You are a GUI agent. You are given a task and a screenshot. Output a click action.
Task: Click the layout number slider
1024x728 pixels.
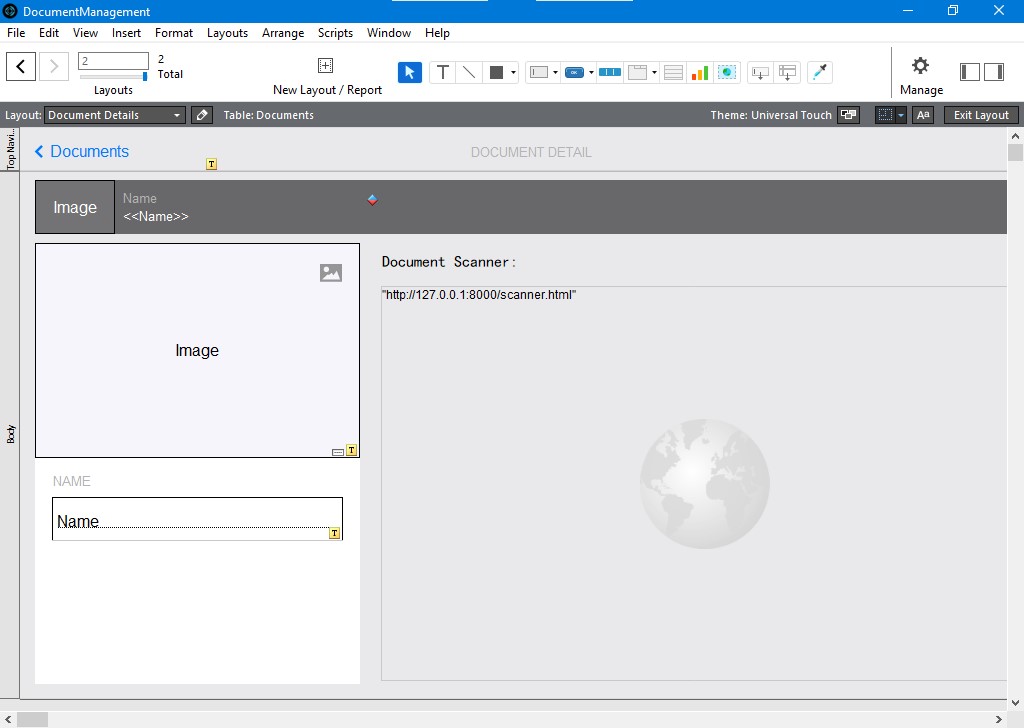coord(114,76)
